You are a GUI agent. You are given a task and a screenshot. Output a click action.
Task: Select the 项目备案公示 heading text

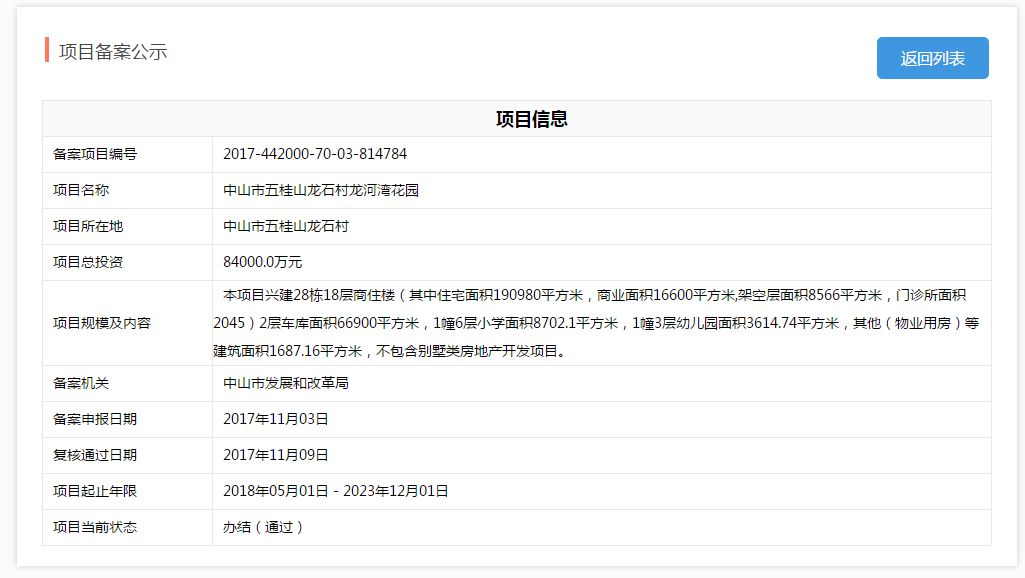click(113, 52)
